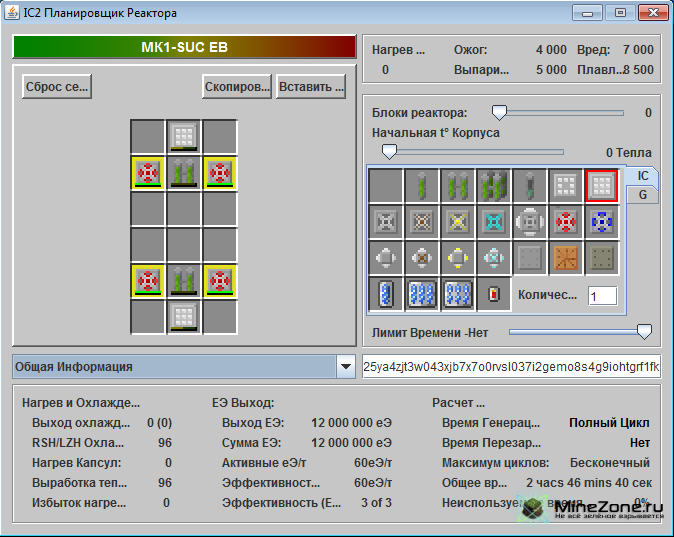Select the empty slot in component palette

386,185
